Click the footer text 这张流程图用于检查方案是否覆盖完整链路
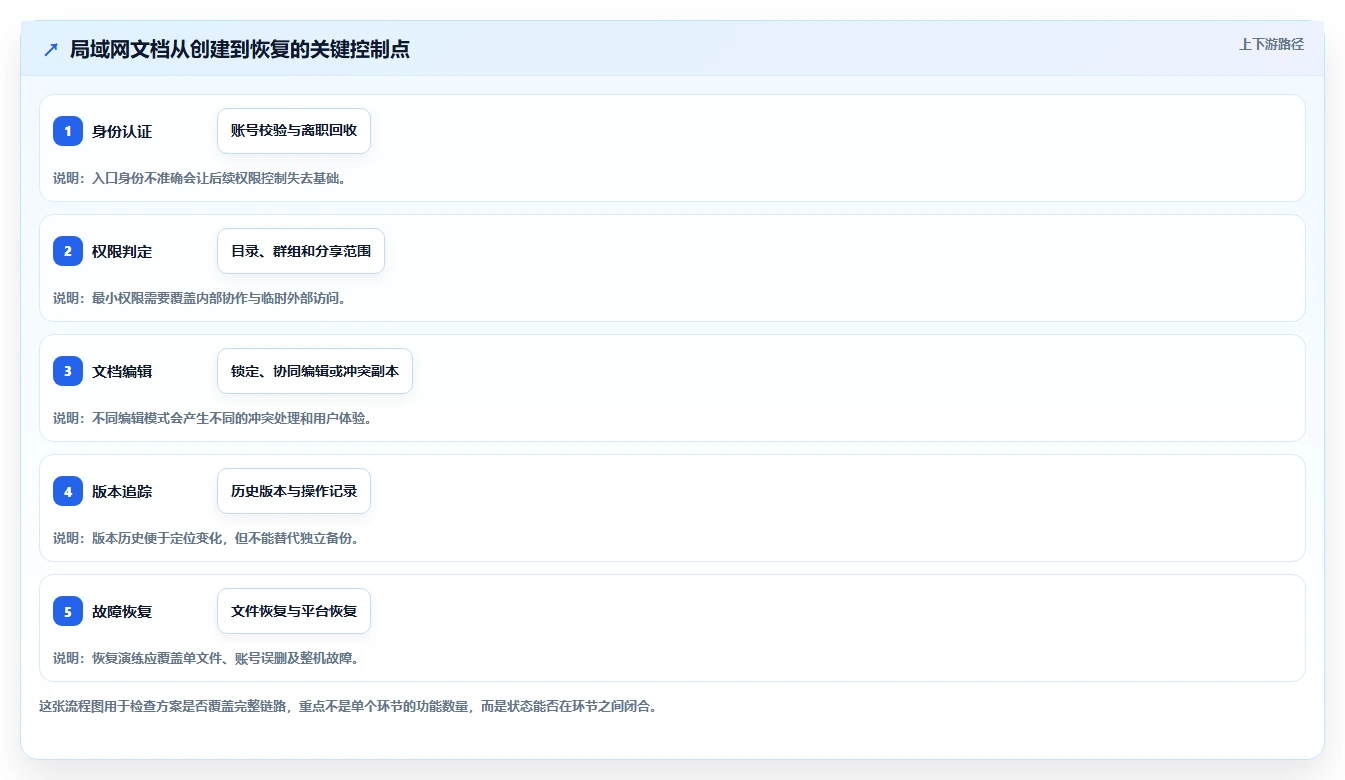 [x=165, y=706]
